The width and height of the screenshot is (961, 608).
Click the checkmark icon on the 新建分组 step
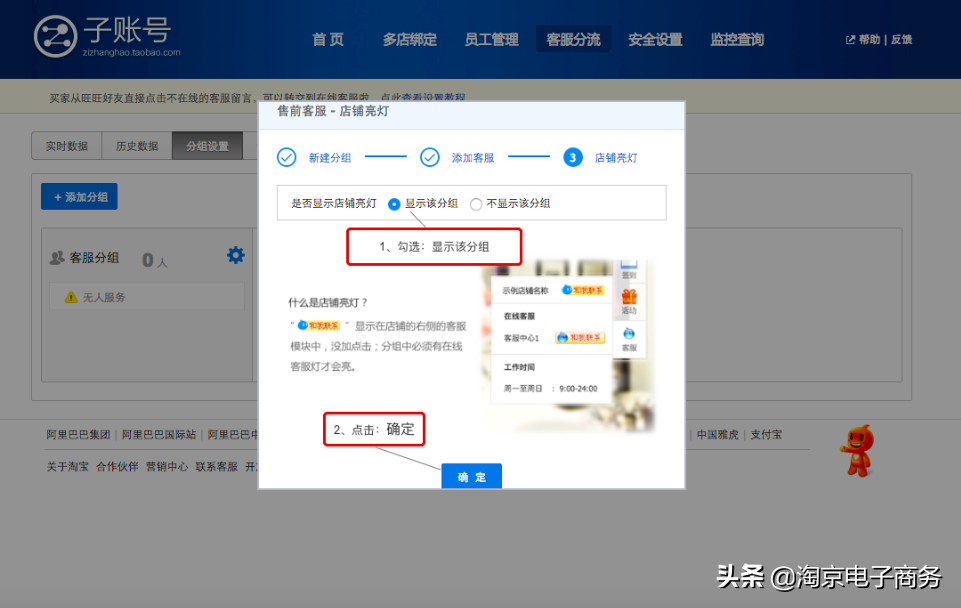point(289,157)
